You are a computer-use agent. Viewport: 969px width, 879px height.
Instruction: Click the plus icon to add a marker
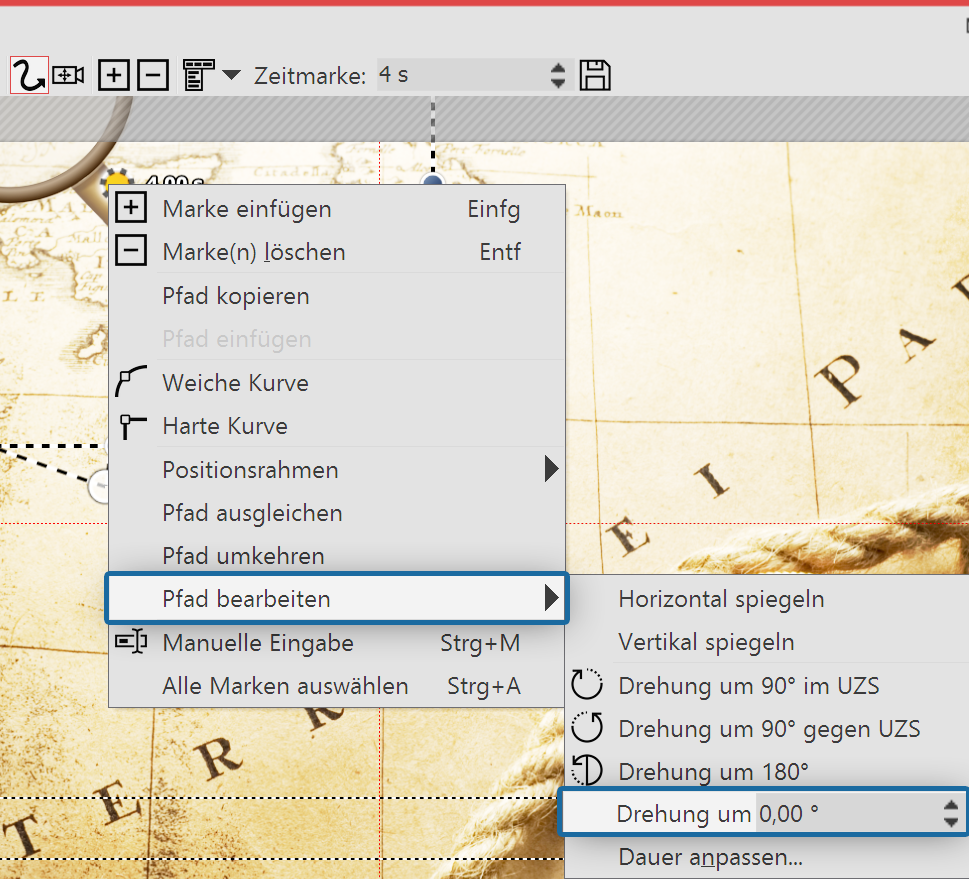tap(113, 75)
